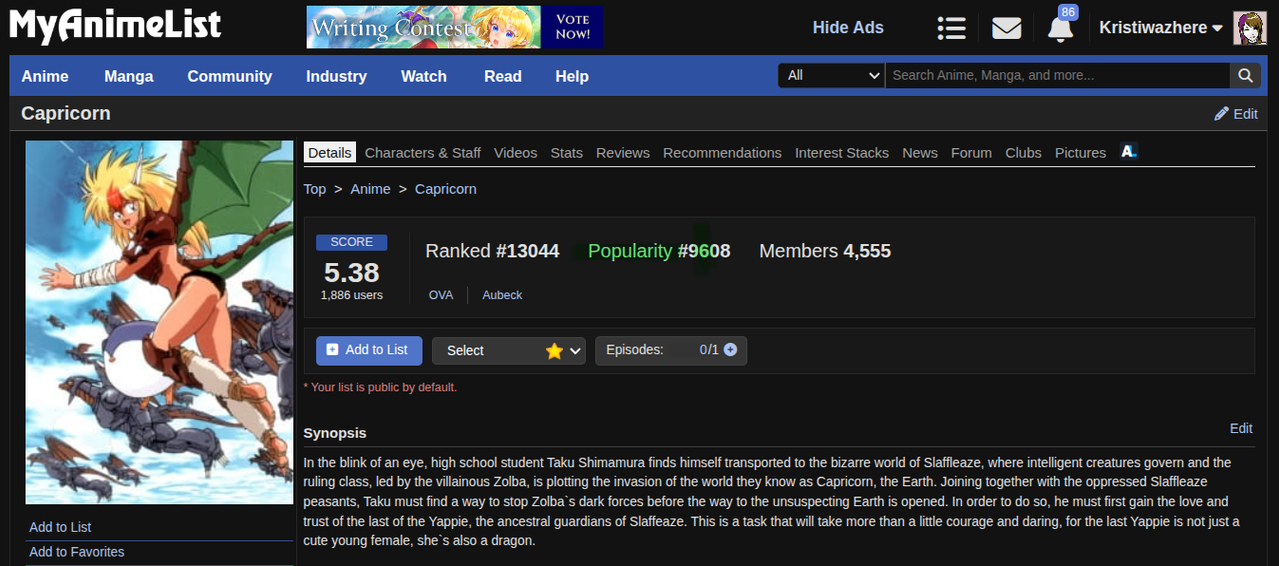Click the OVA type link

[x=441, y=295]
